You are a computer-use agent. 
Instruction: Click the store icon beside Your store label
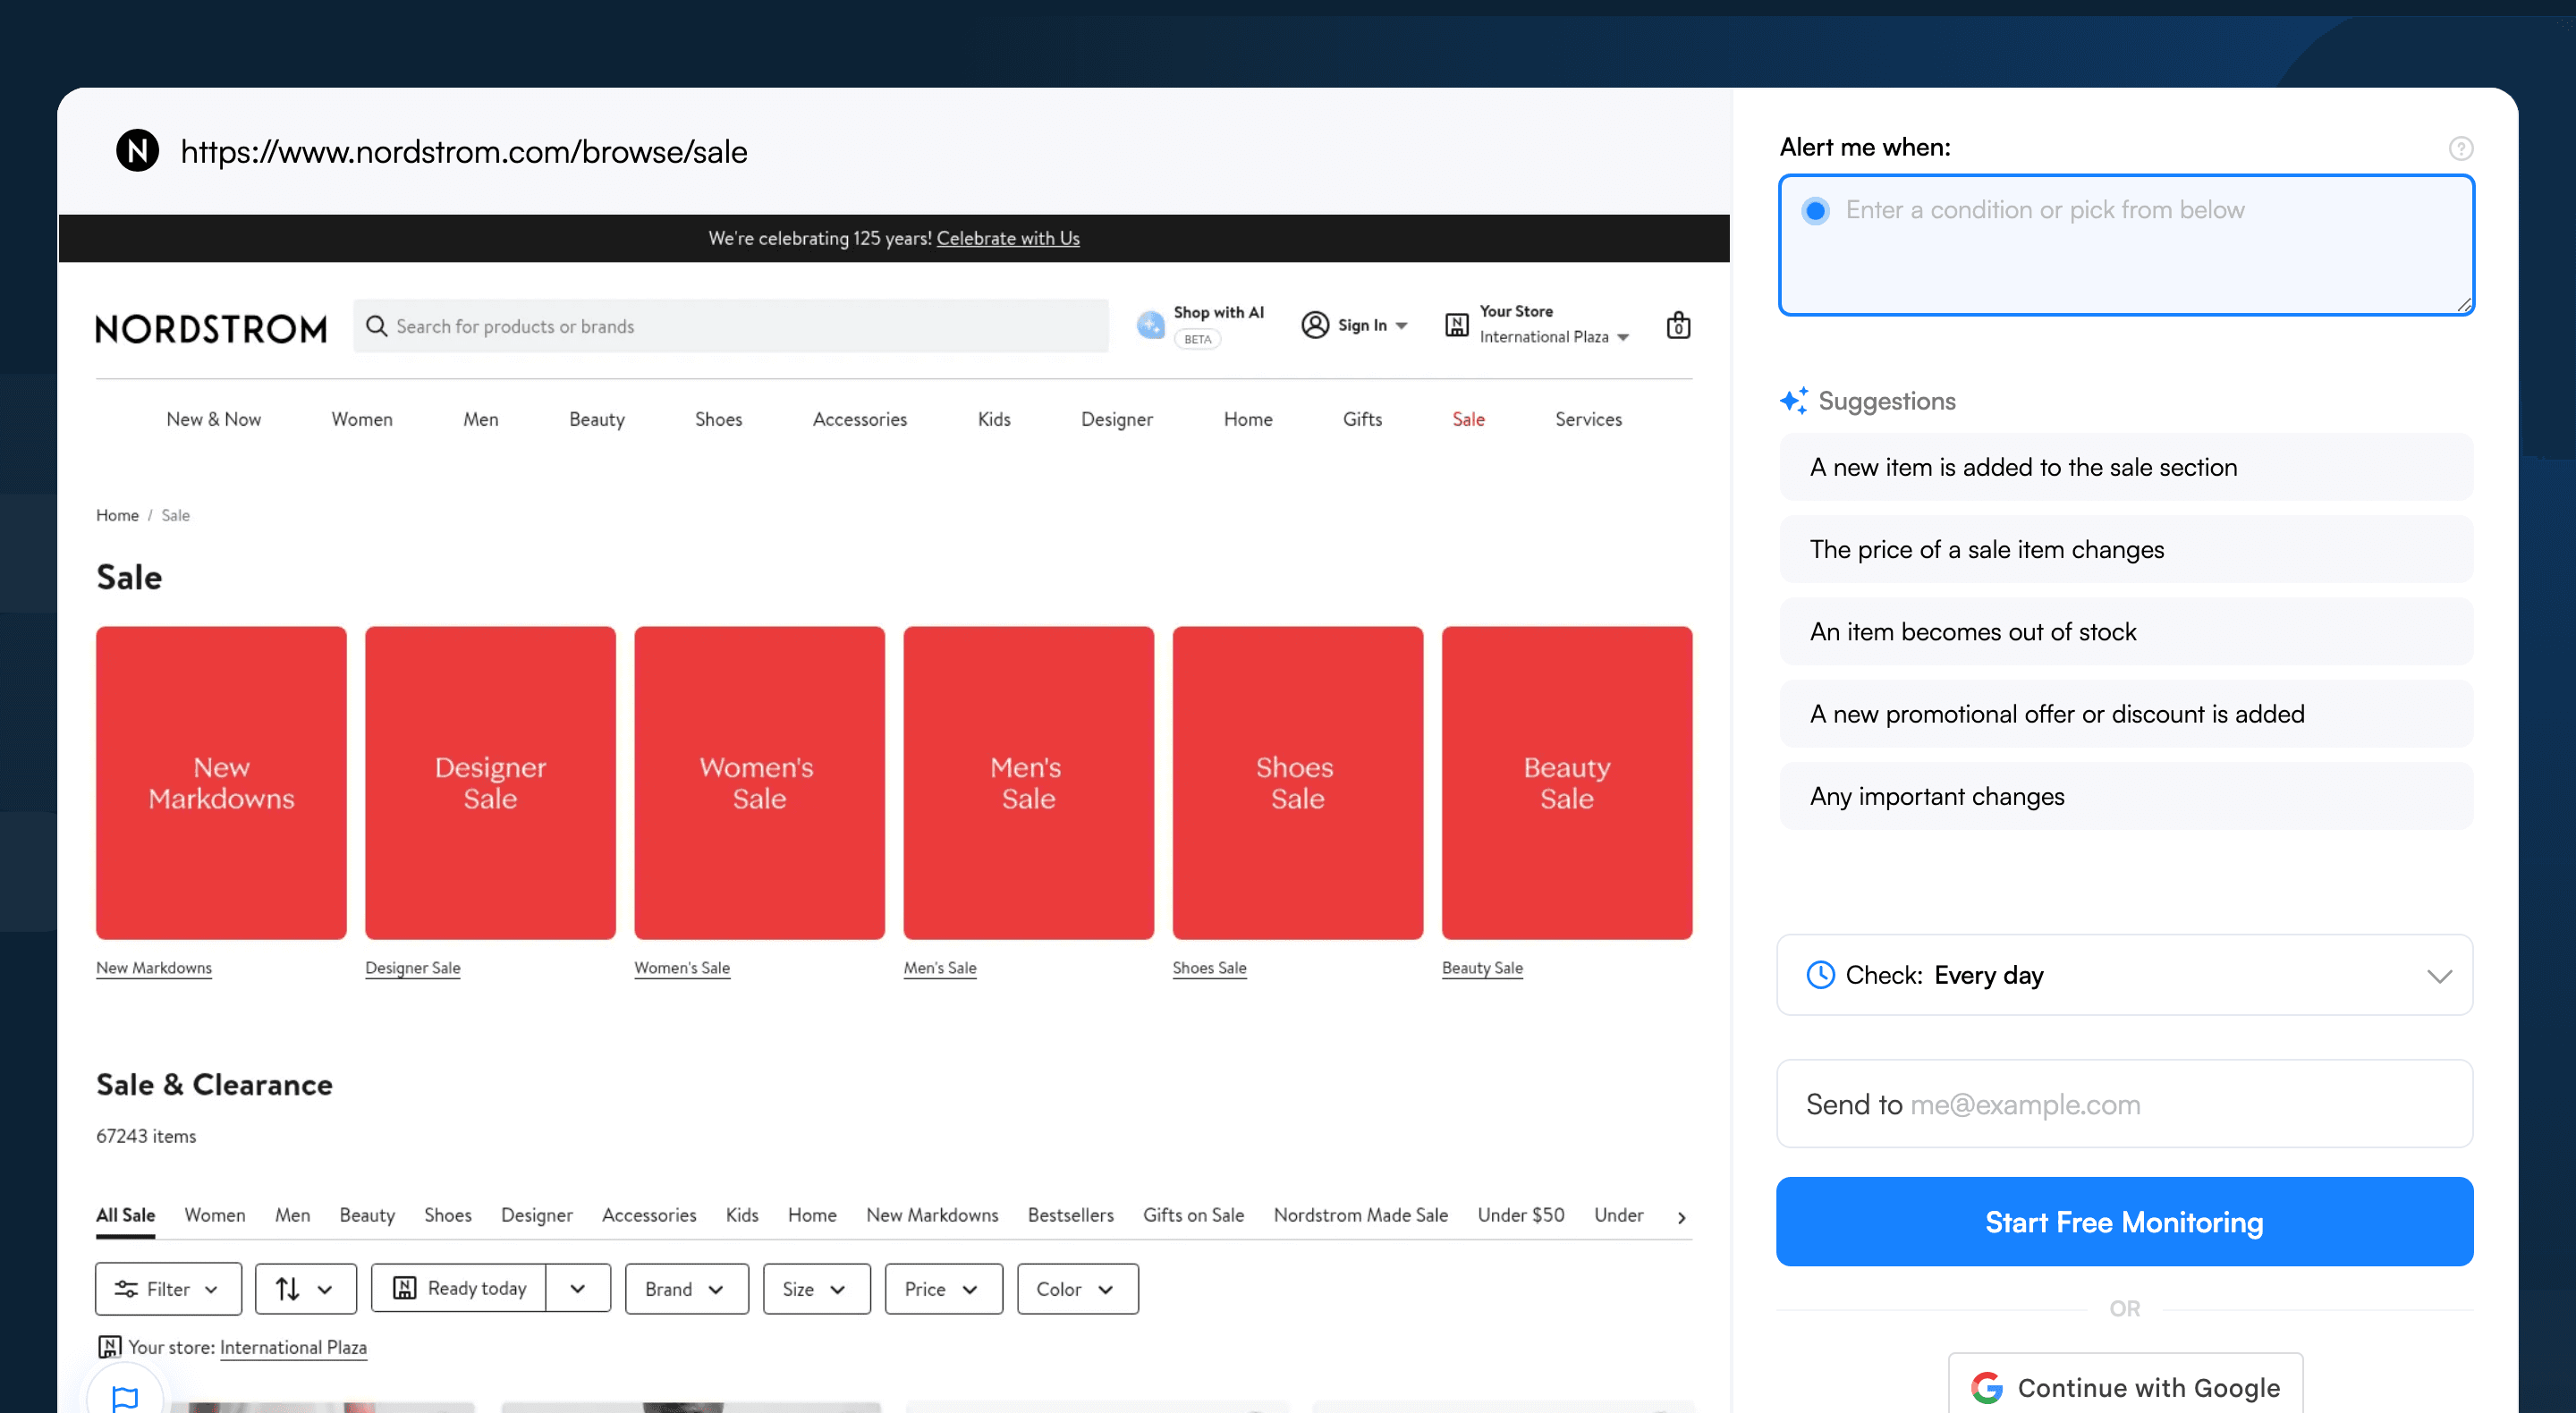[x=110, y=1347]
